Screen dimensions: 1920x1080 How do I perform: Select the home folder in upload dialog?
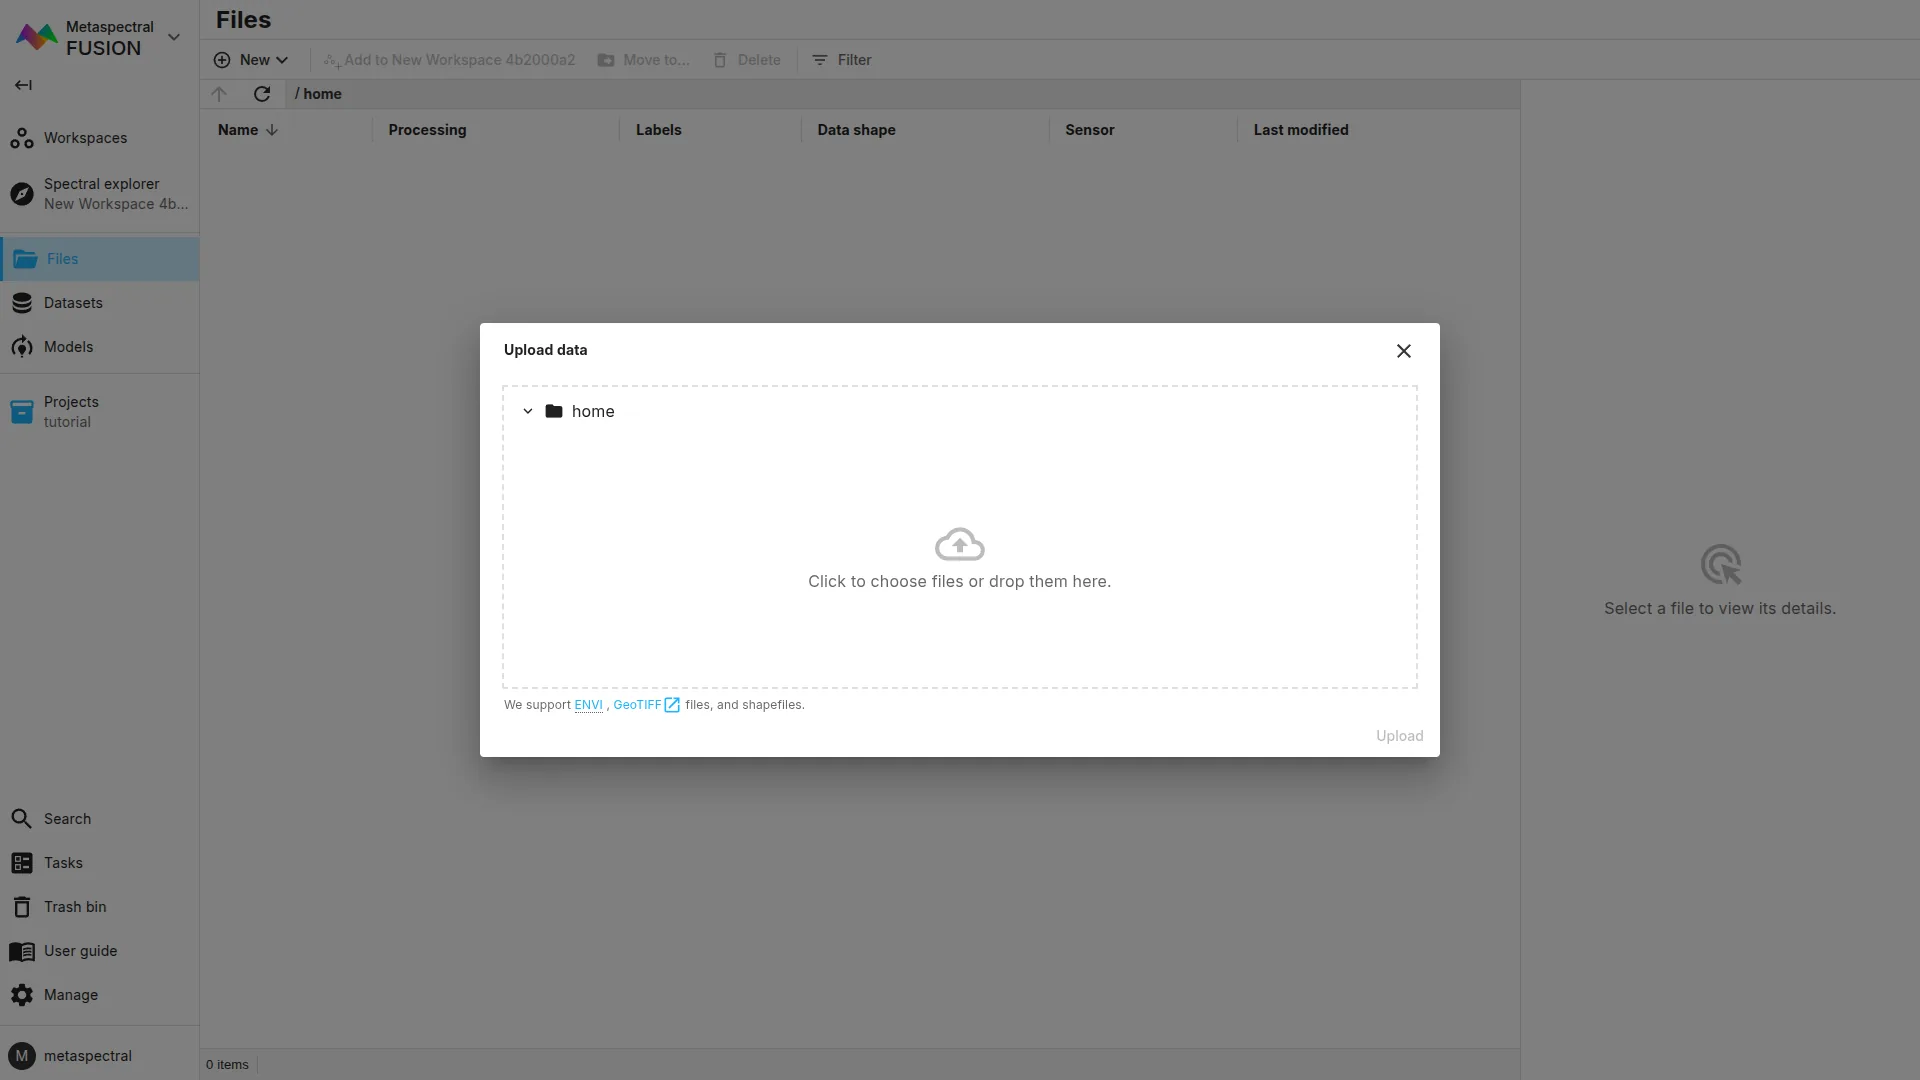592,411
